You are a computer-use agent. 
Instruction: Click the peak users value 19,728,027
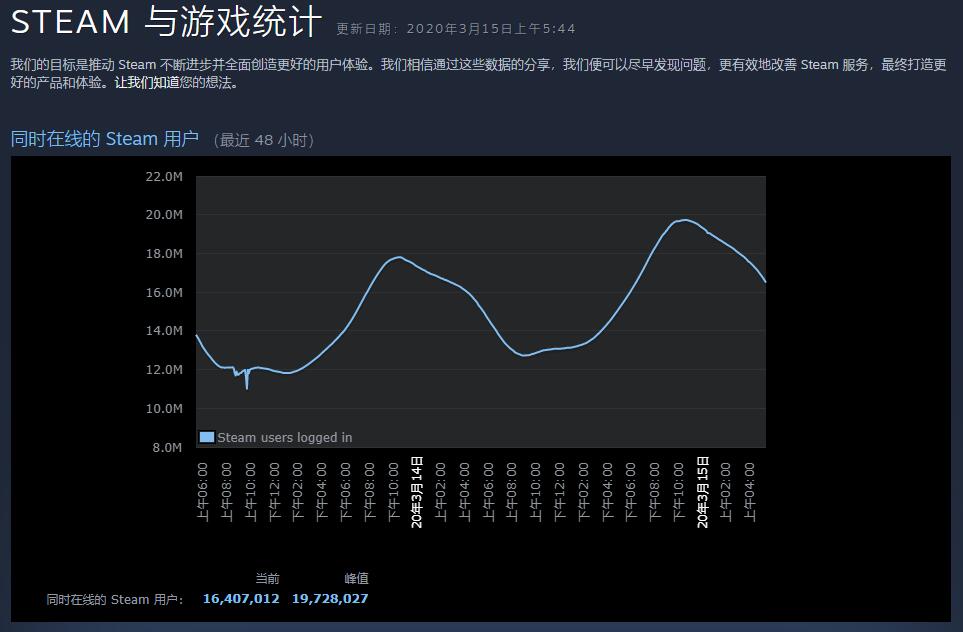point(330,598)
